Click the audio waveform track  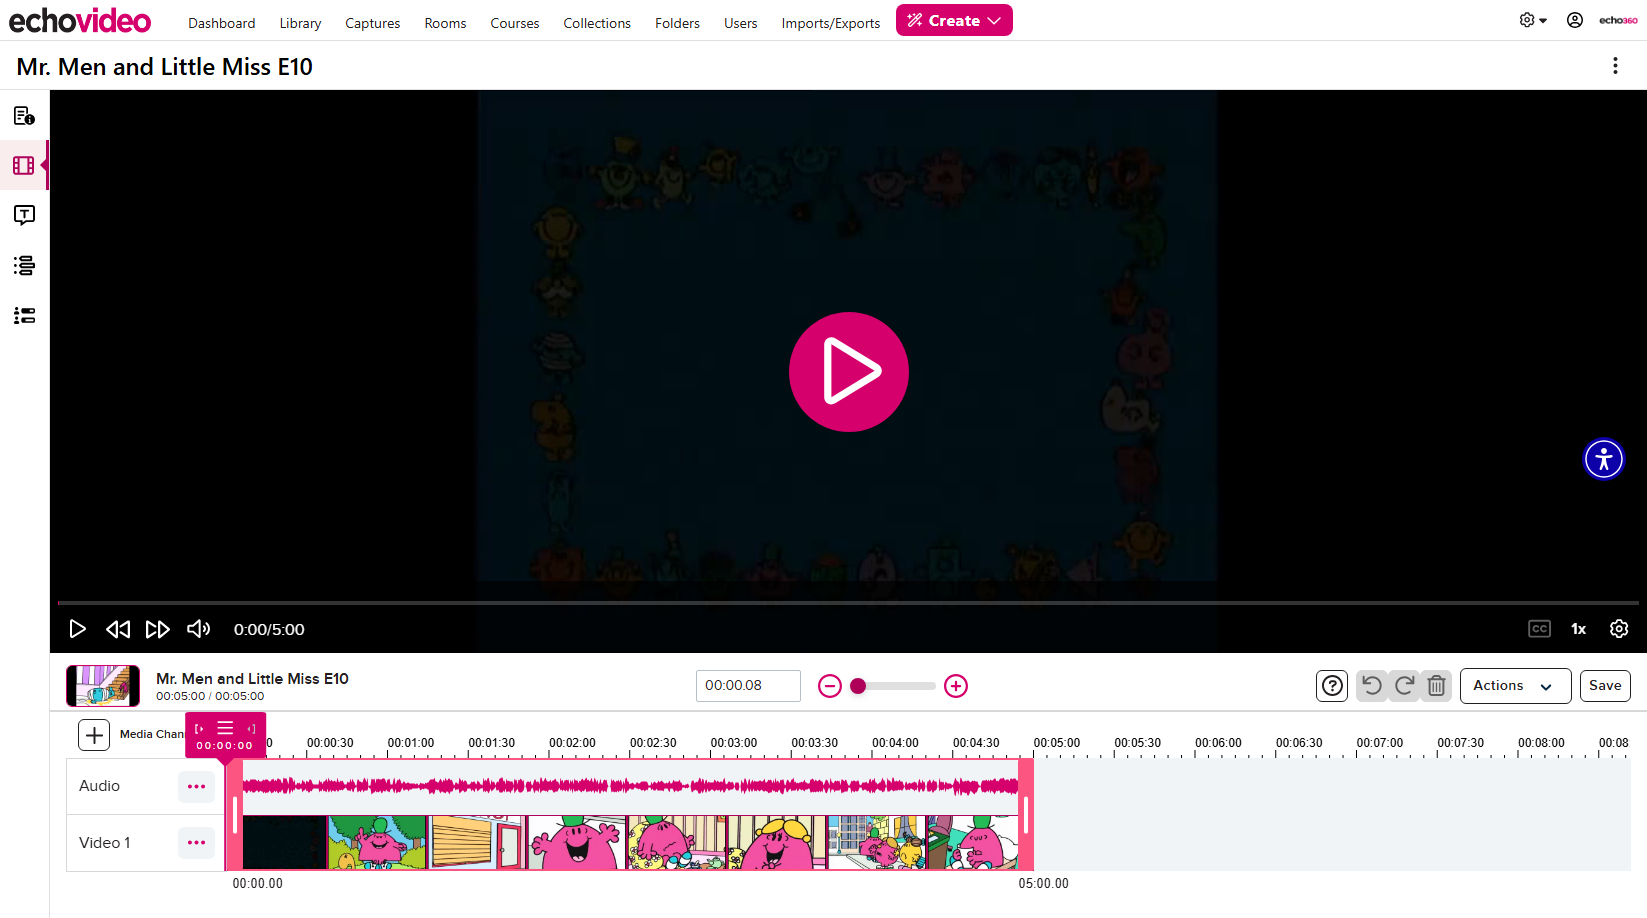630,786
